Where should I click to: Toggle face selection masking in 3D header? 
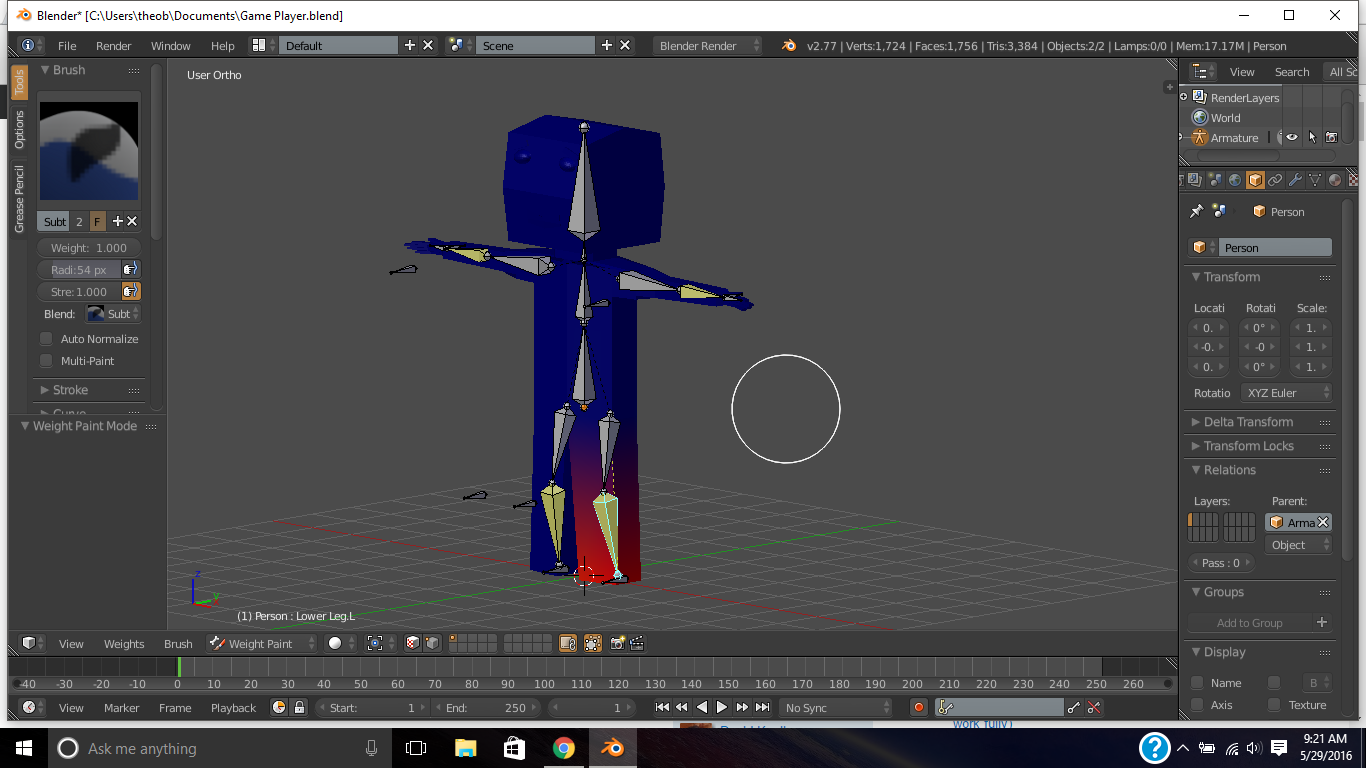click(412, 643)
